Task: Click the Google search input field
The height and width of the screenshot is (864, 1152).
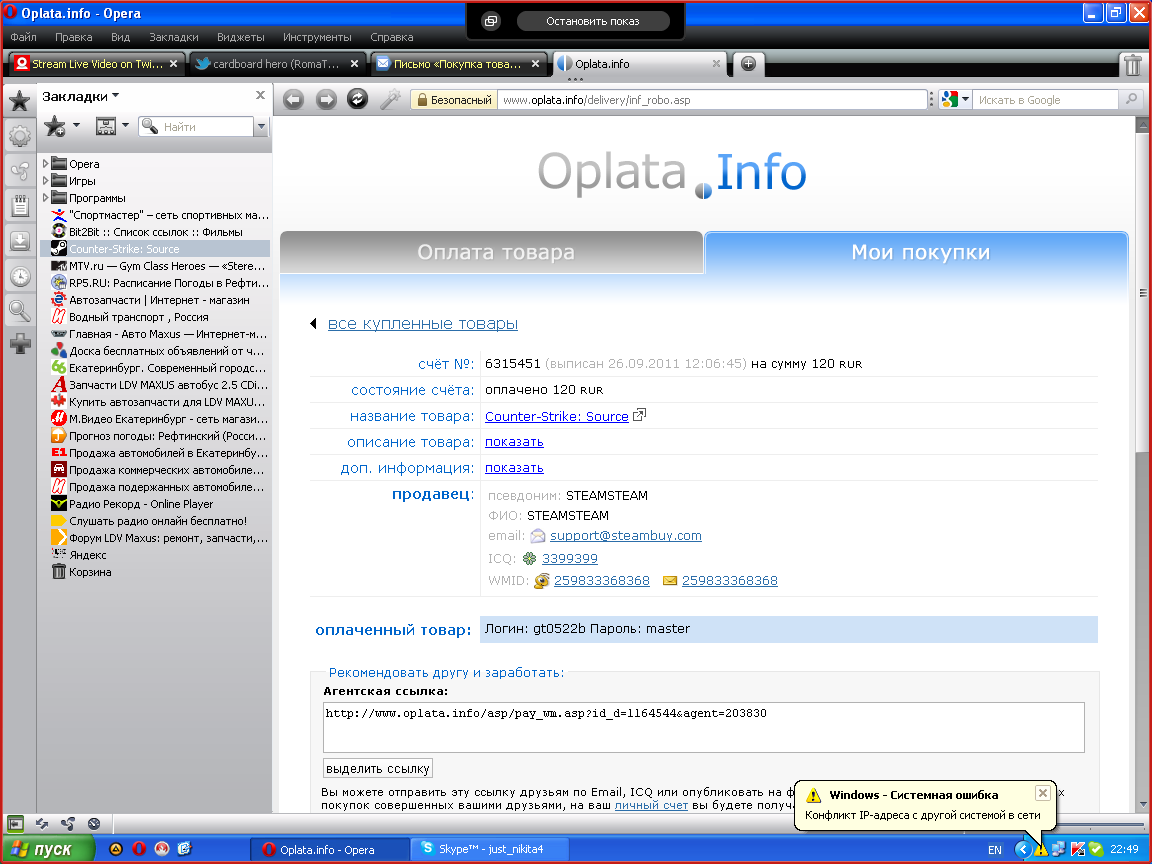Action: click(1046, 100)
